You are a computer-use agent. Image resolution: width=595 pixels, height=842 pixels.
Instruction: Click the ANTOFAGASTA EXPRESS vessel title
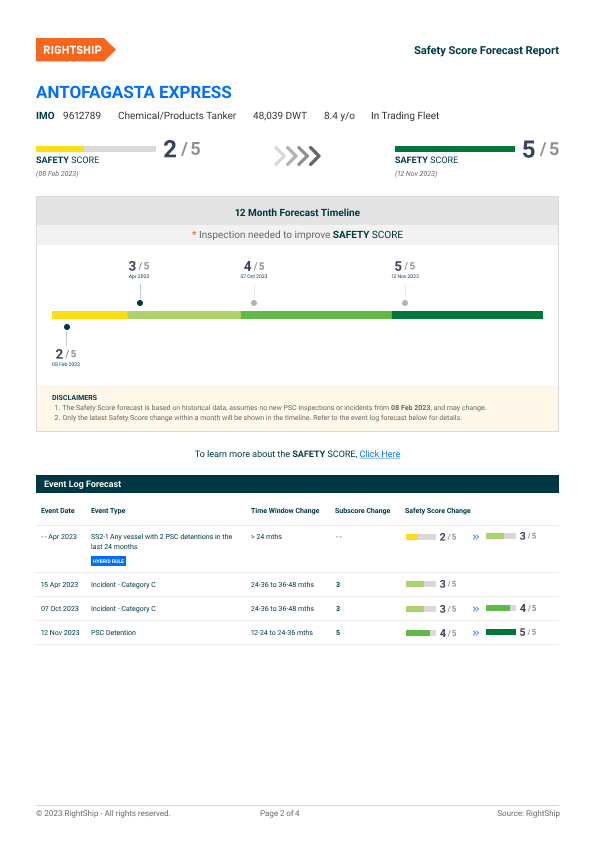pos(134,92)
